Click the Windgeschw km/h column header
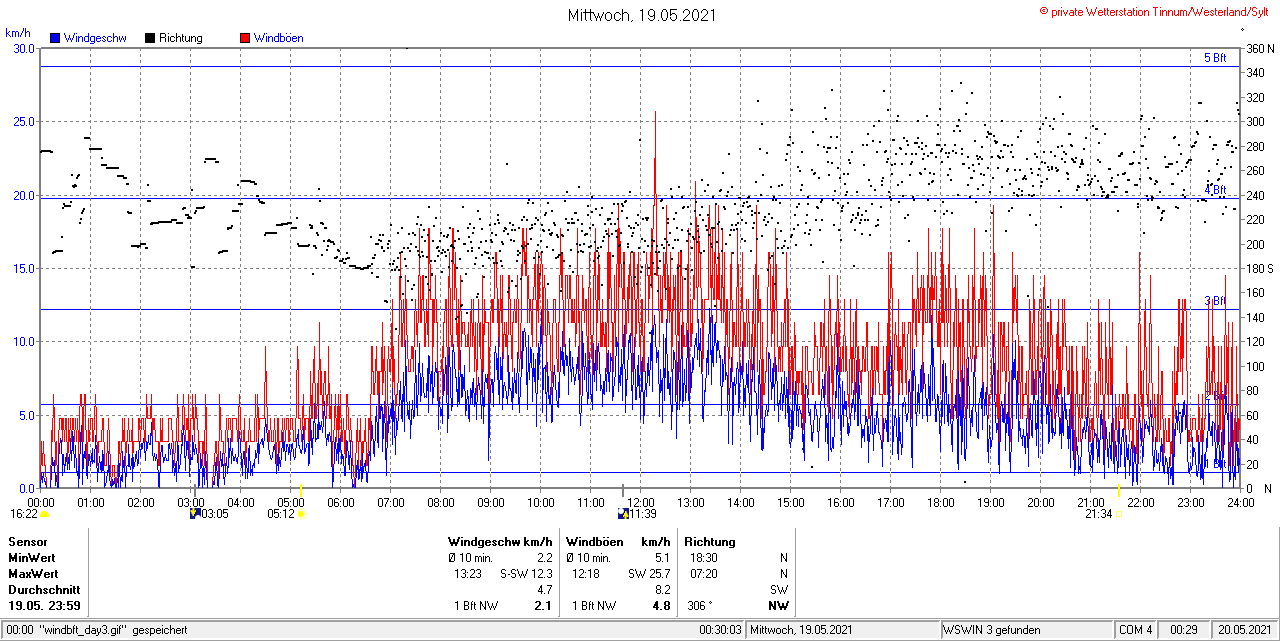The width and height of the screenshot is (1280, 641). [501, 542]
